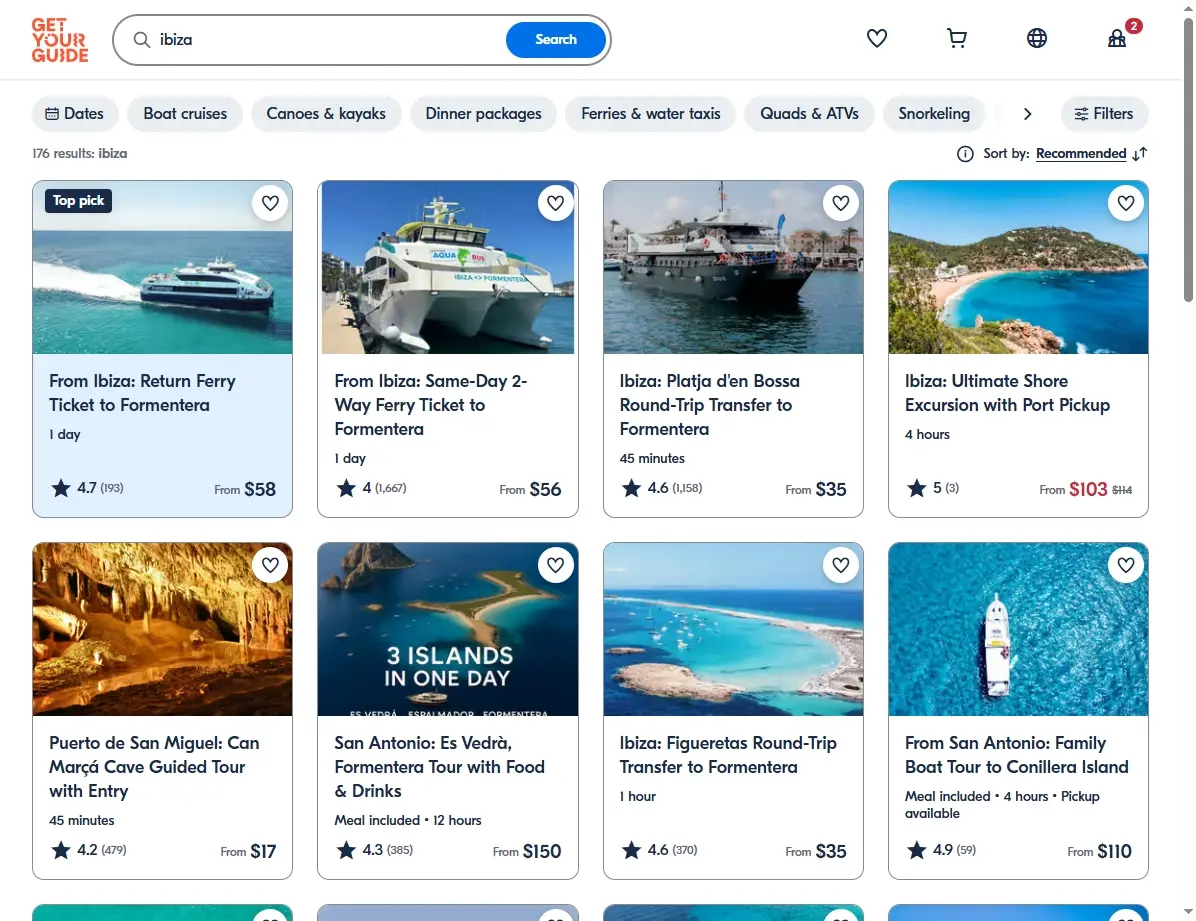Click the magnifier icon in search box
The height and width of the screenshot is (921, 1196).
click(x=142, y=40)
